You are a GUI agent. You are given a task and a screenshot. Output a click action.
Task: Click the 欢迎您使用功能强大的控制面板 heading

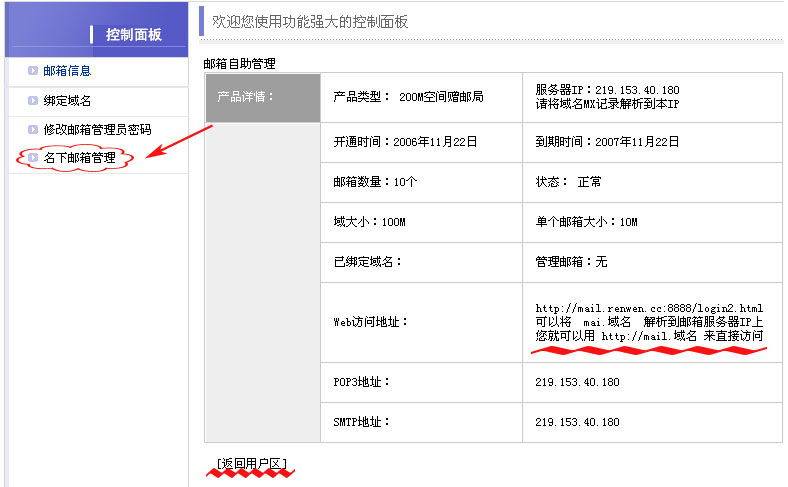coord(310,22)
